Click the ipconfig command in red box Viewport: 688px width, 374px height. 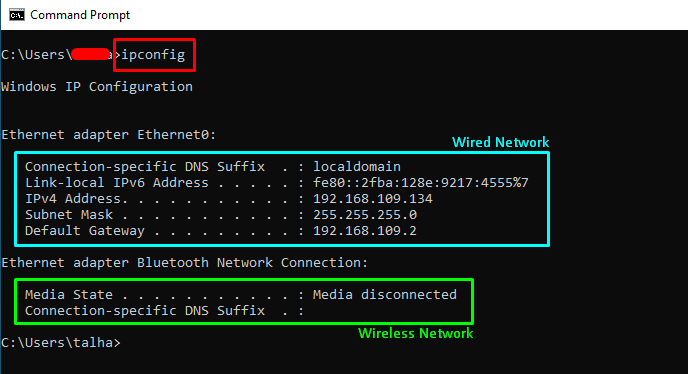(154, 55)
